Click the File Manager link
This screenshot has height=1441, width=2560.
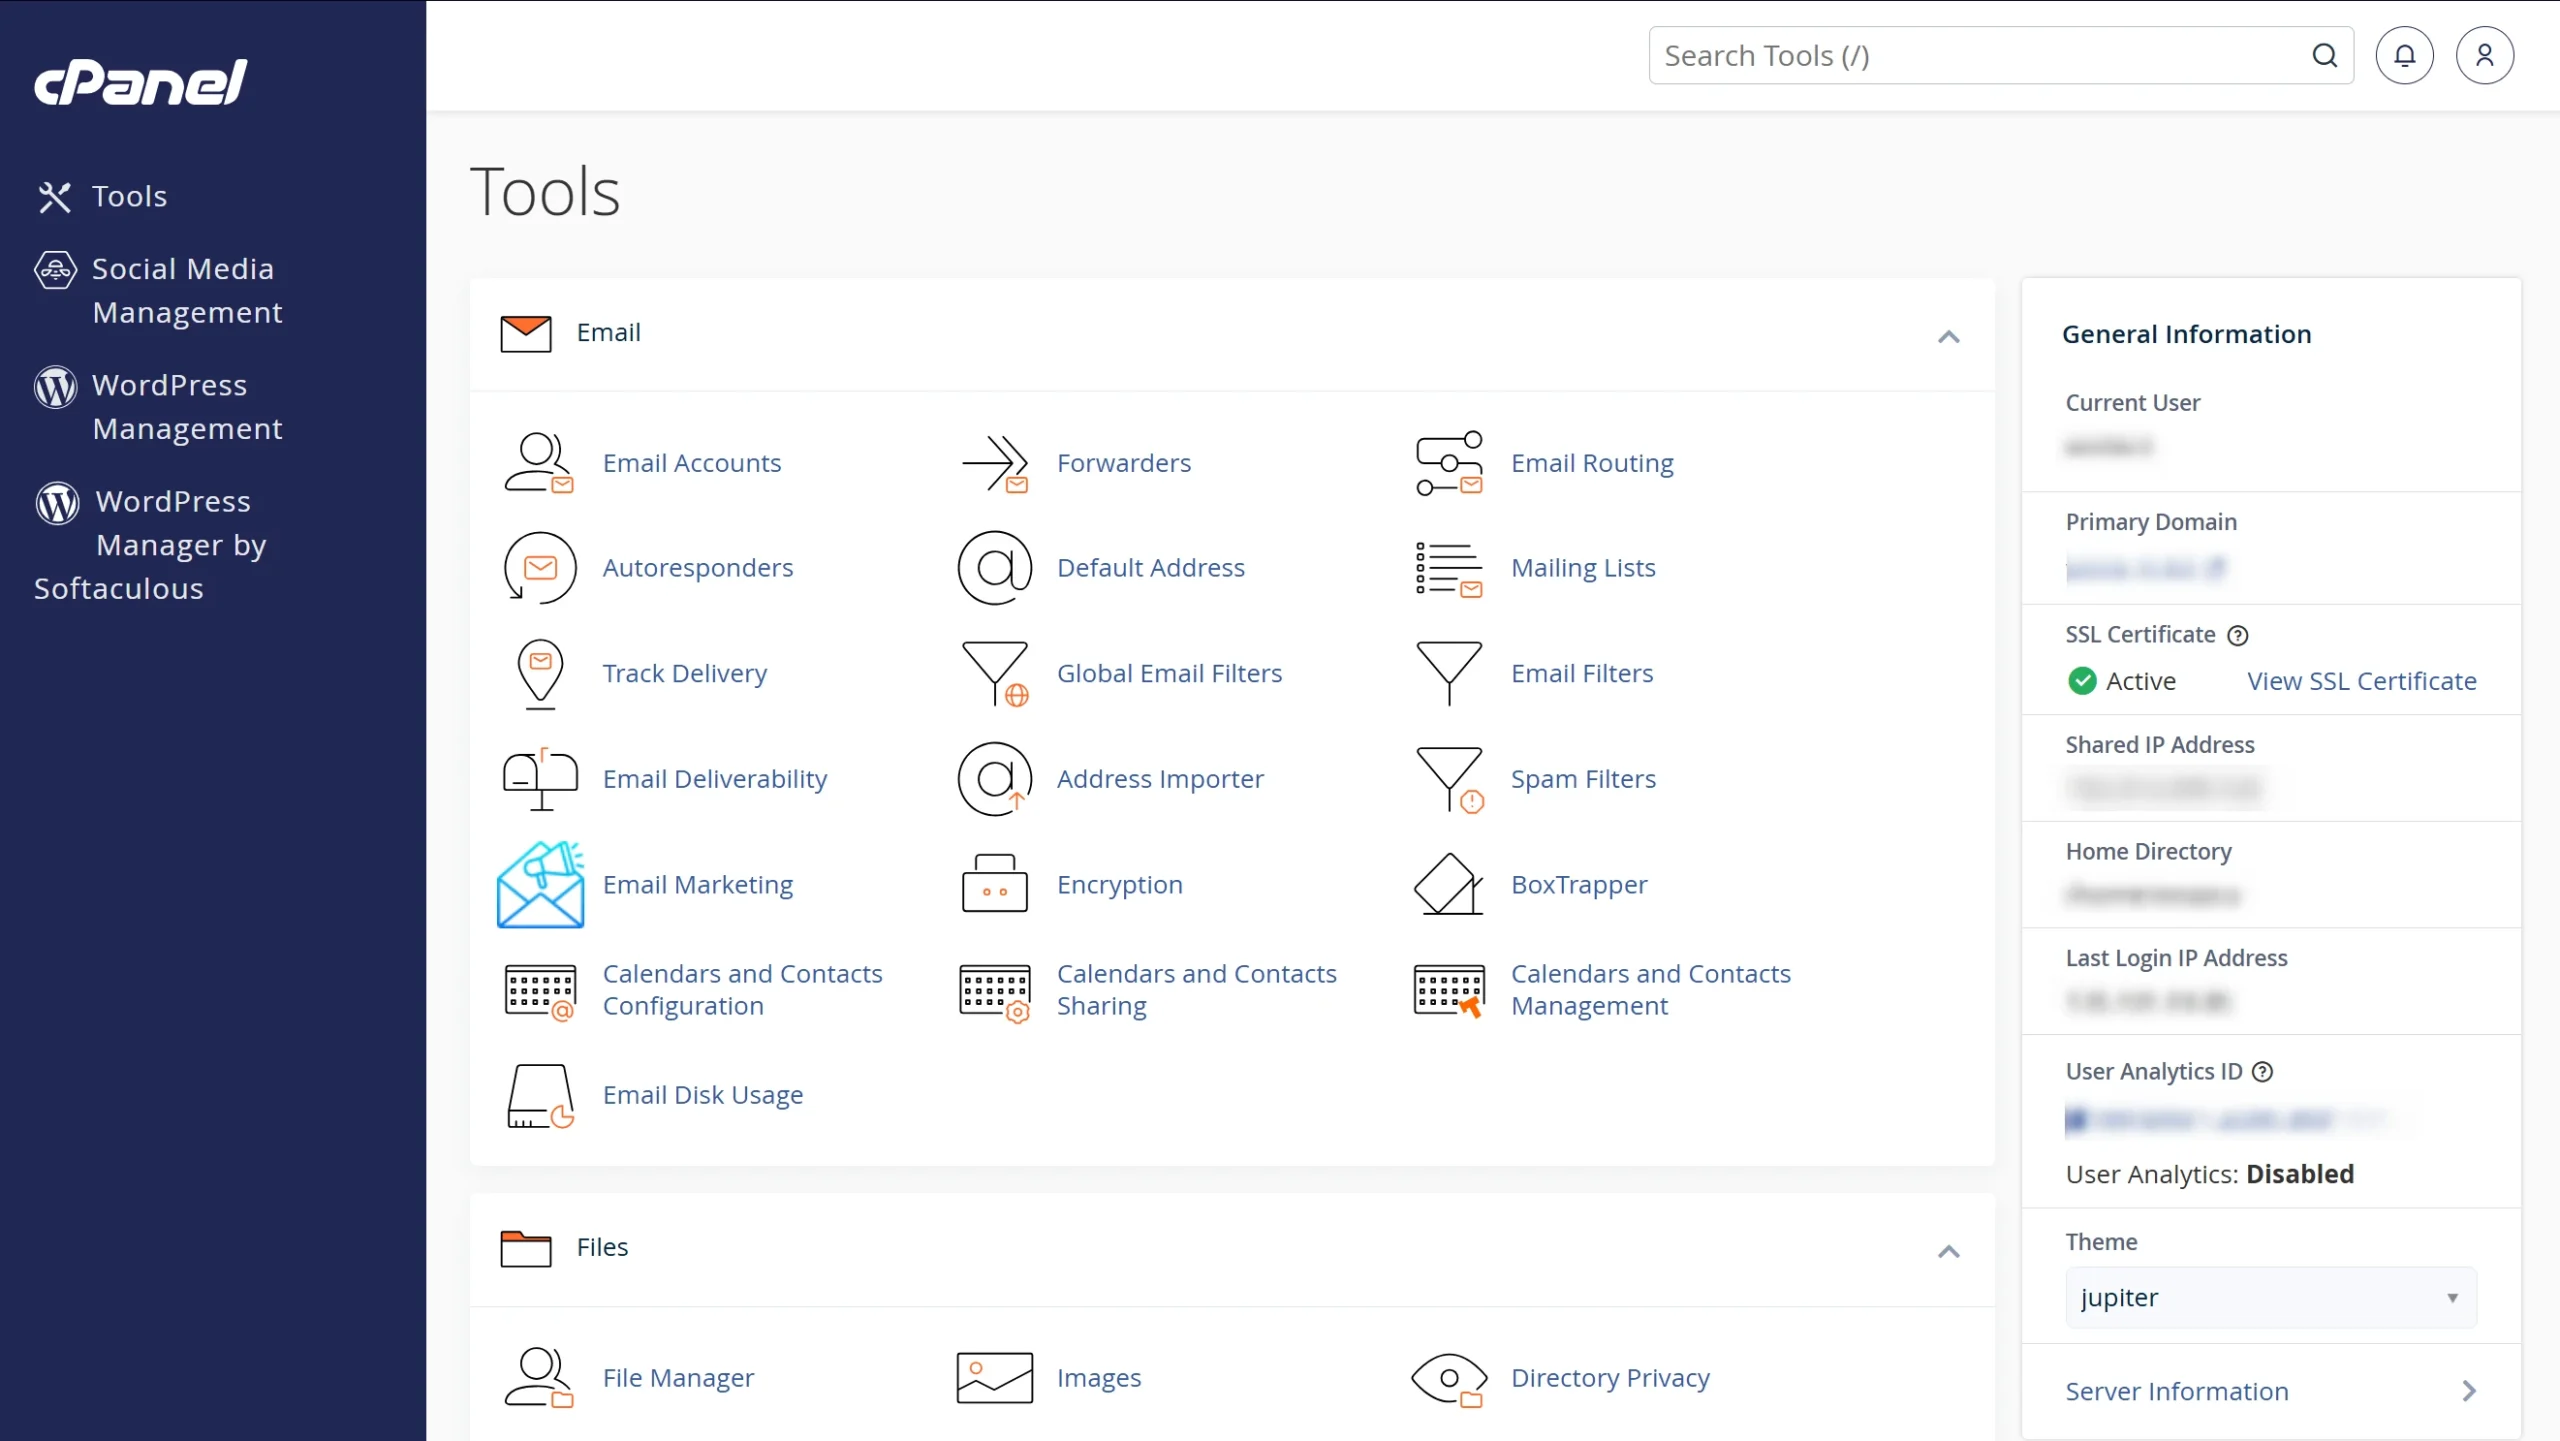[678, 1378]
